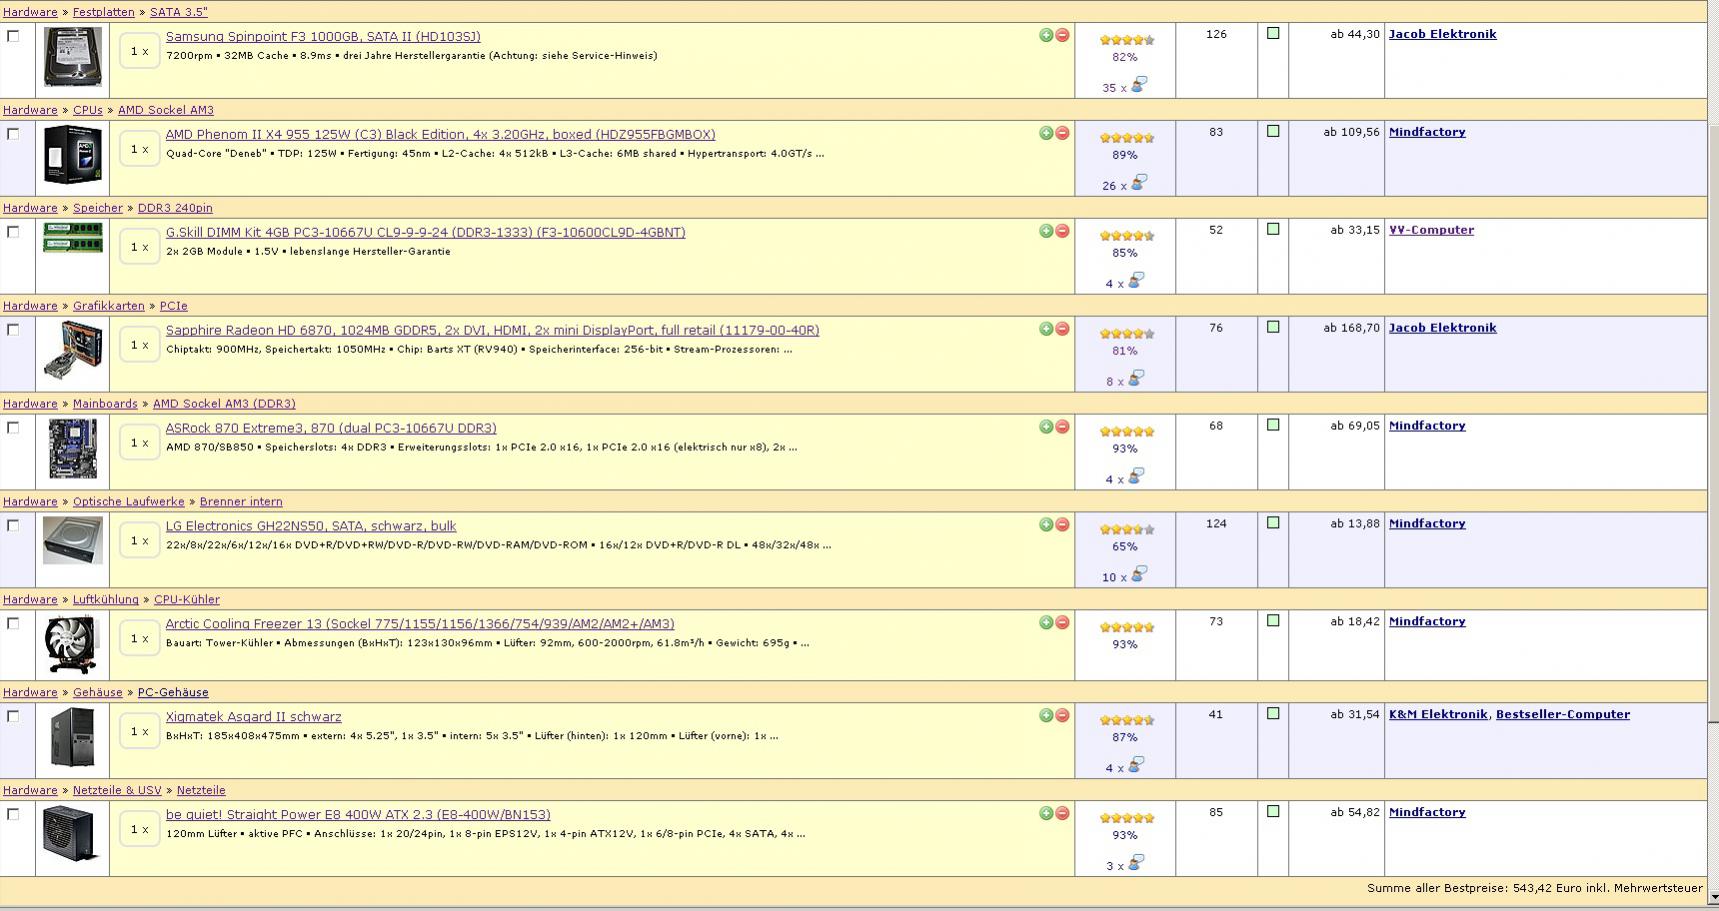The width and height of the screenshot is (1719, 911).
Task: Open Sapphire Radeon HD 6870 product thumbnail
Action: point(73,351)
